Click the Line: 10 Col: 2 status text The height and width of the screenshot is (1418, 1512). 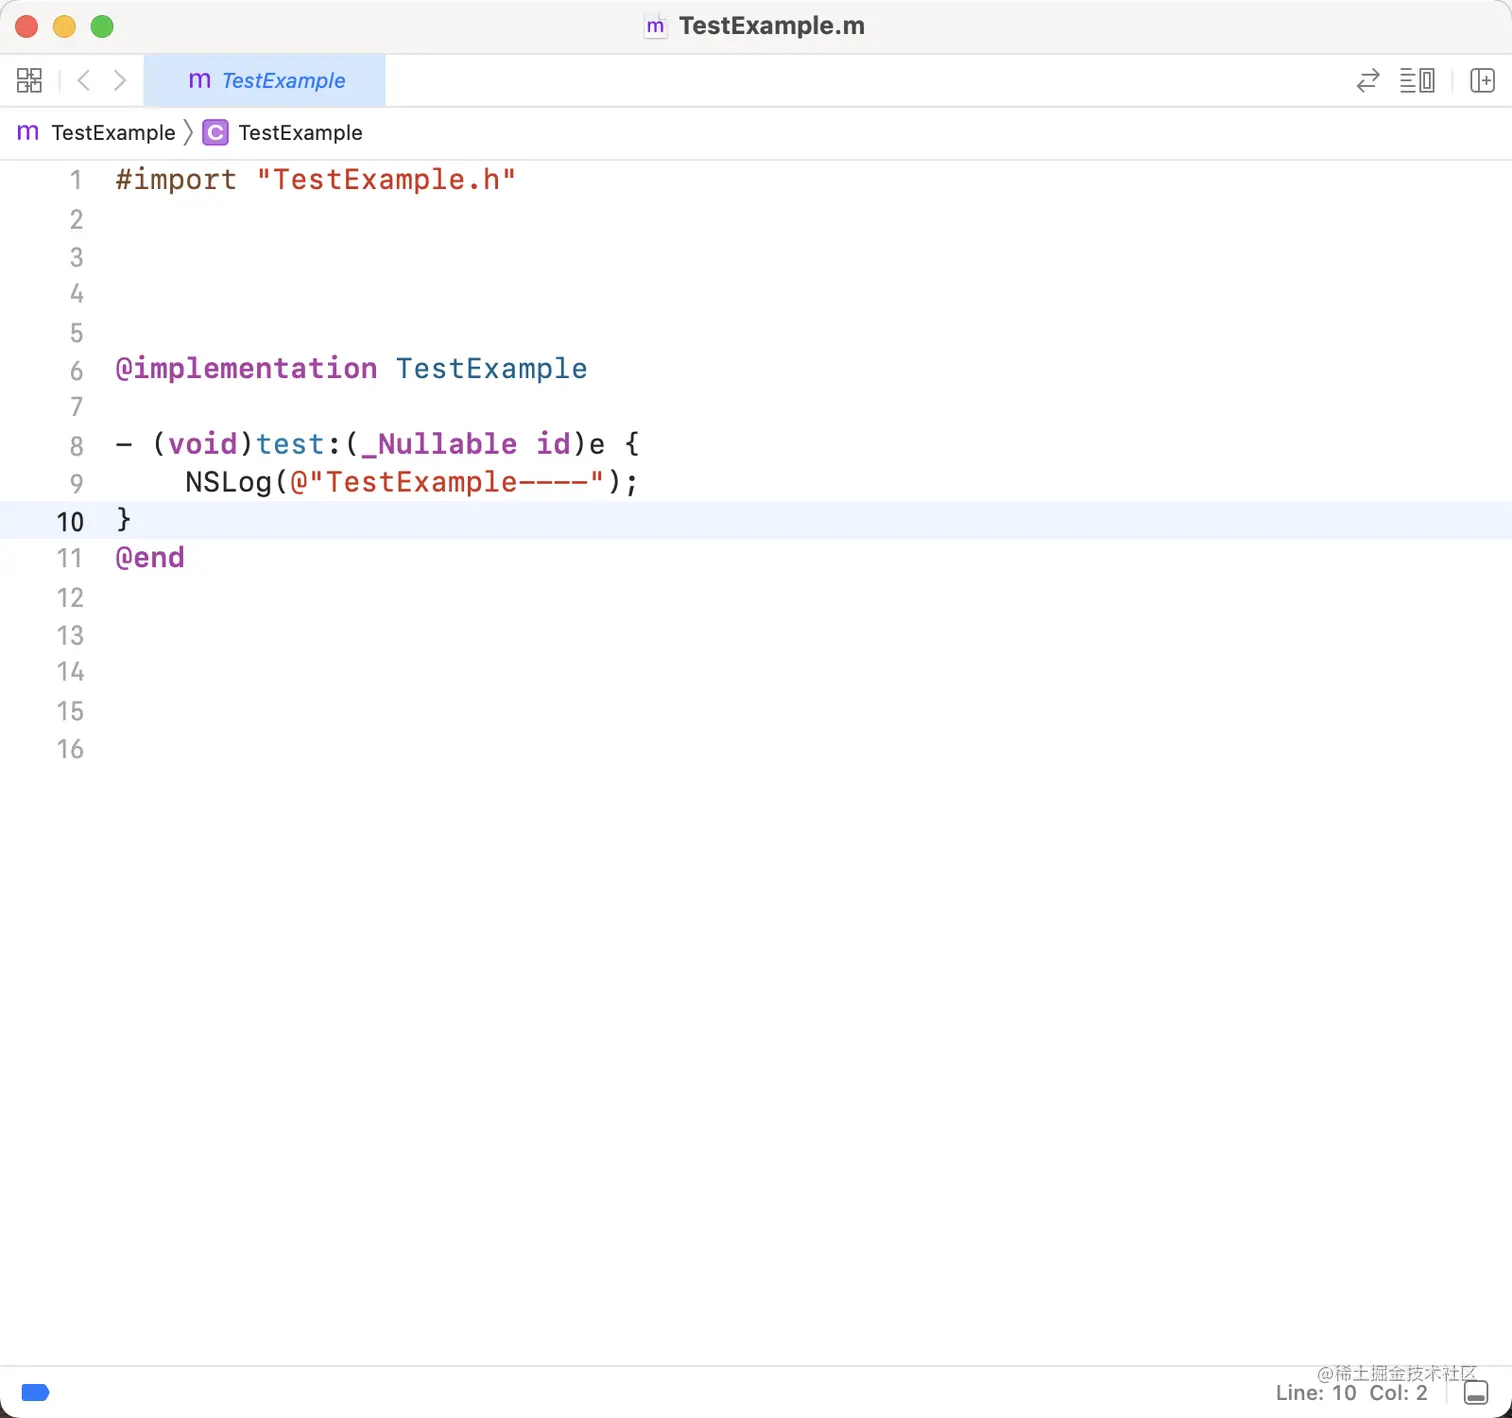tap(1351, 1393)
